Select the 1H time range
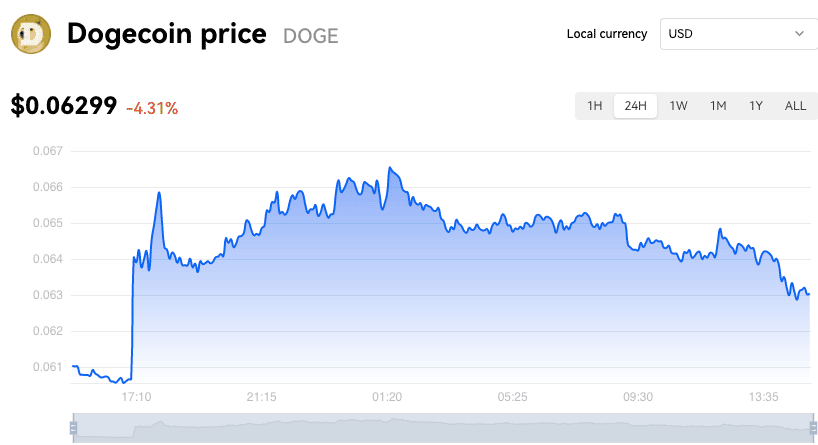The image size is (818, 445). (595, 106)
